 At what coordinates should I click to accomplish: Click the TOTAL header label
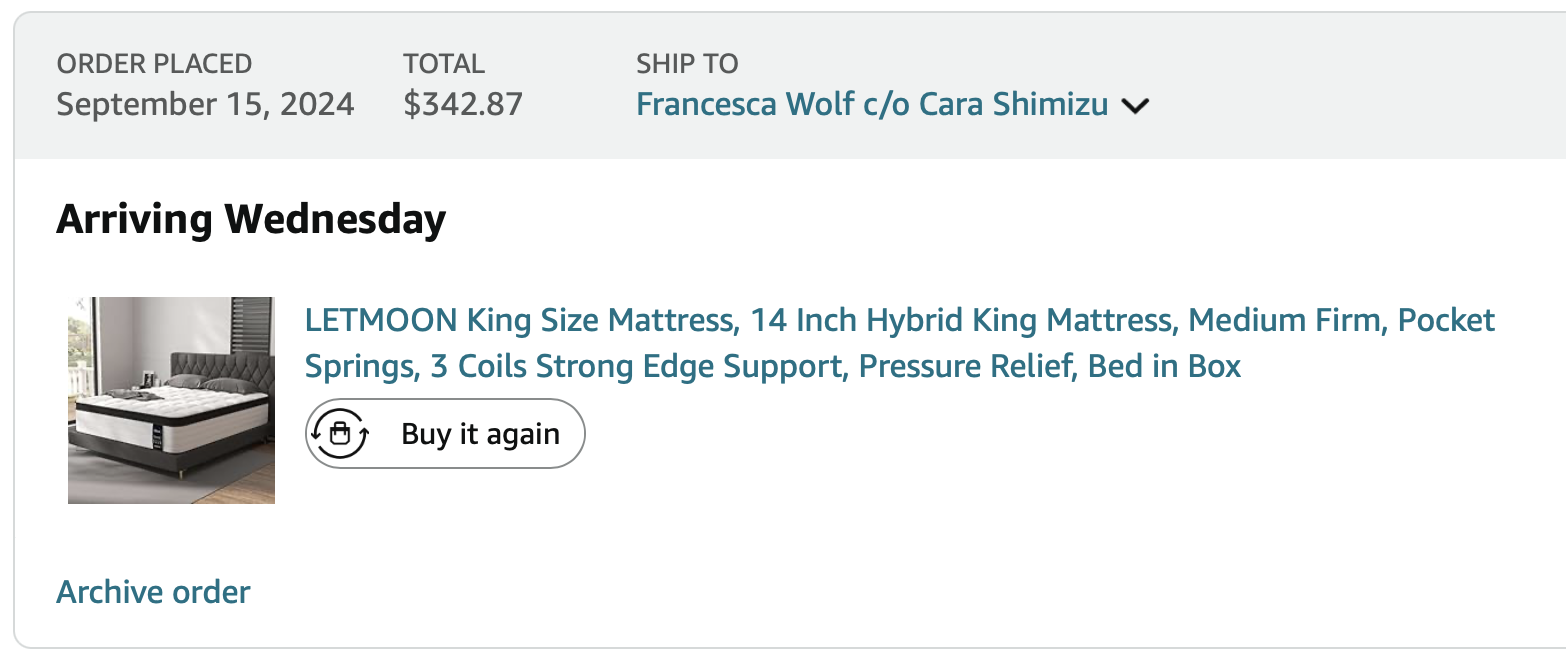click(x=444, y=64)
